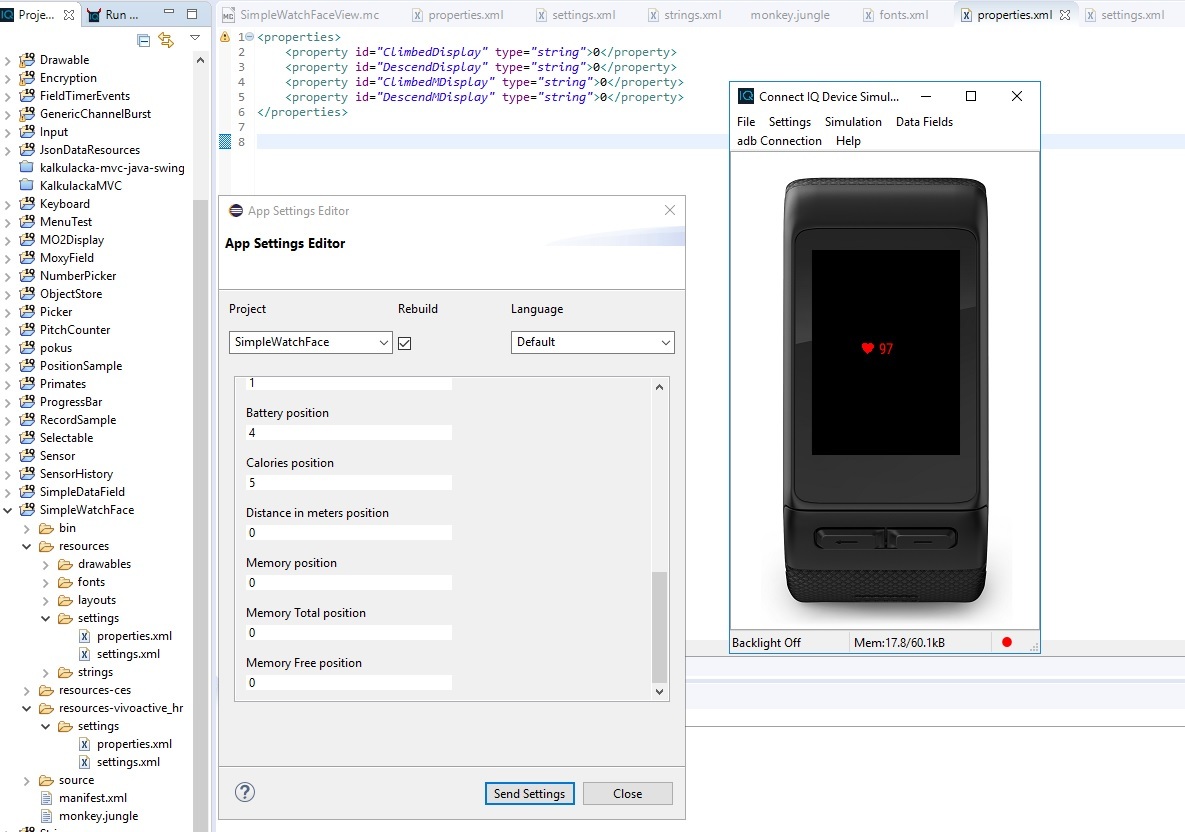Click the settings list scroll down arrow
1185x832 pixels.
(x=659, y=691)
